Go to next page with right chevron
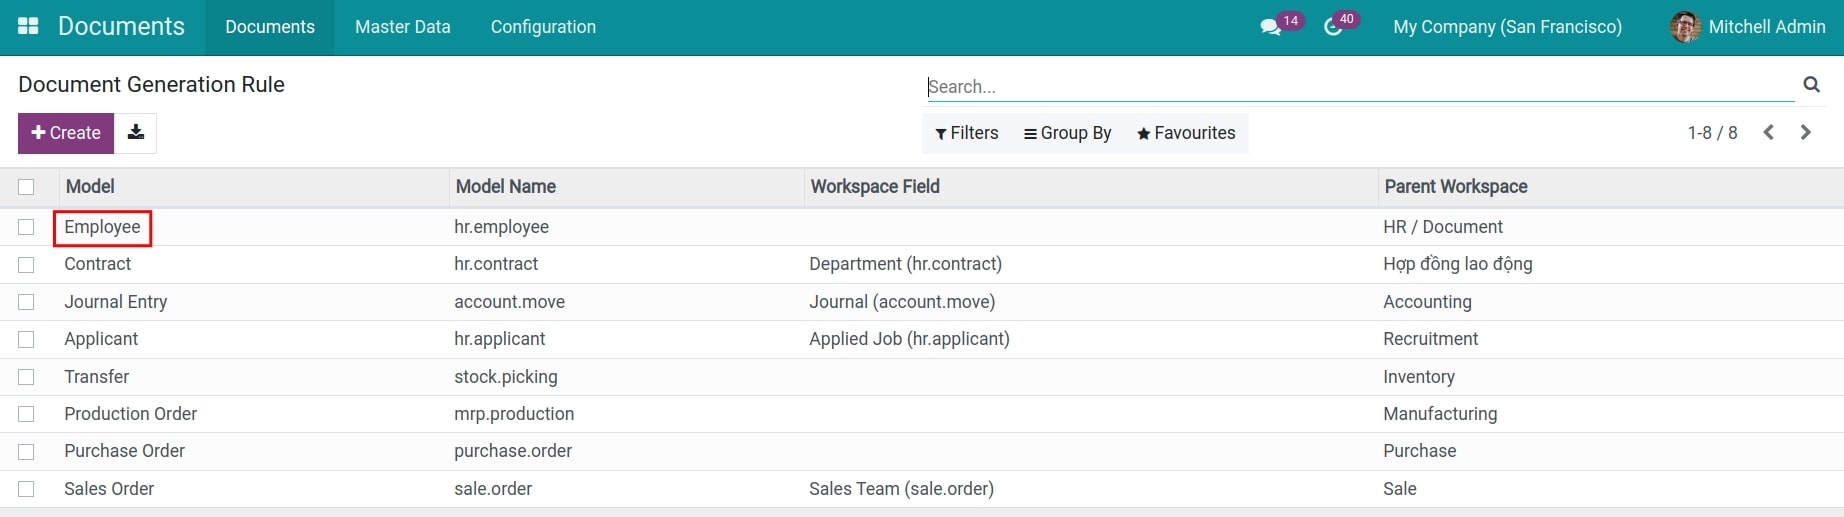Screen dimensions: 1844x517 point(1805,133)
